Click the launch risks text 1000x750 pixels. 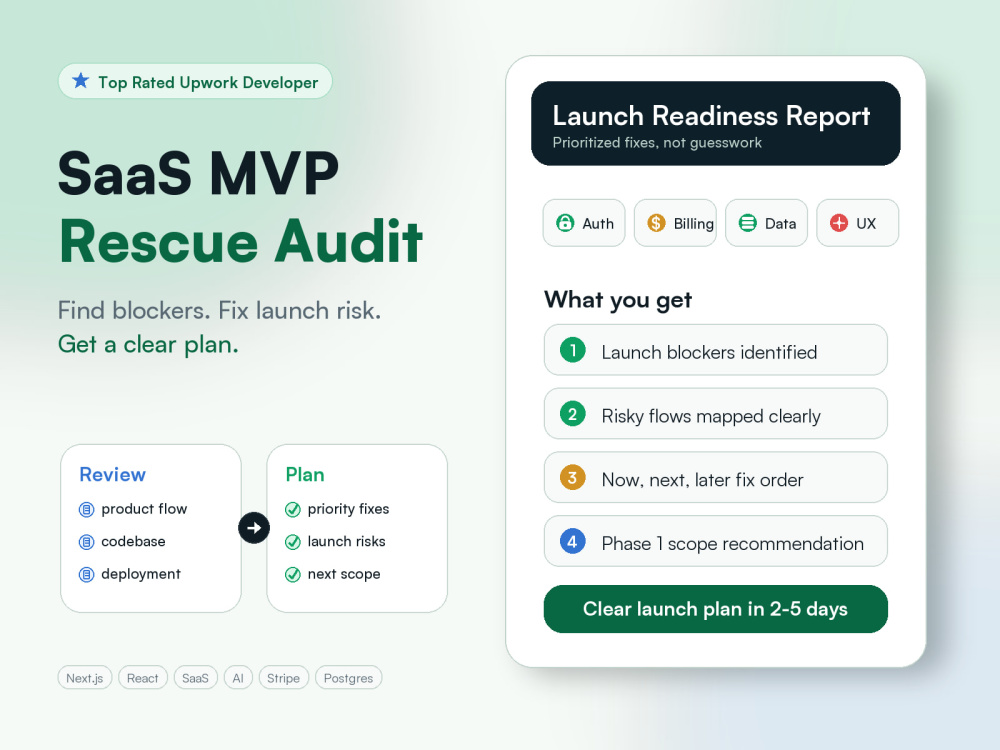346,541
